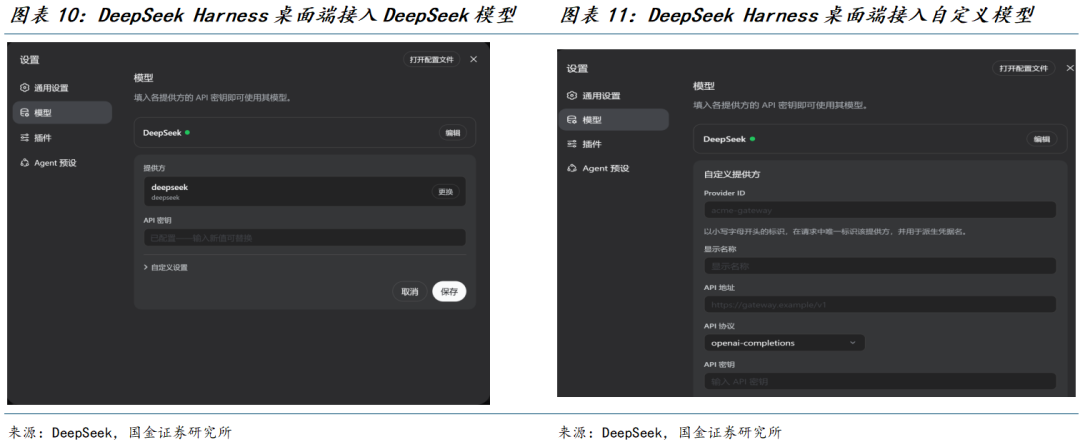The height and width of the screenshot is (442, 1080).
Task: Click general settings gear icon in right settings window
Action: (572, 95)
